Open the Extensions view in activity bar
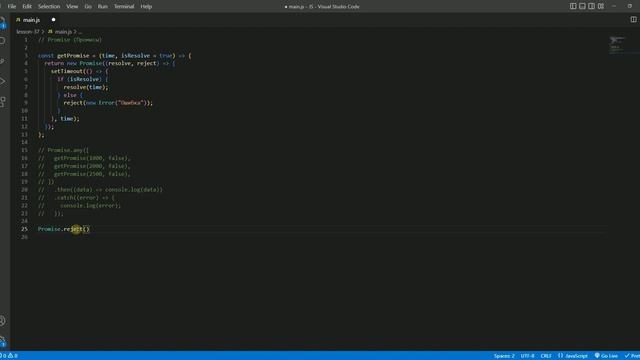This screenshot has height=360, width=640. [2, 102]
